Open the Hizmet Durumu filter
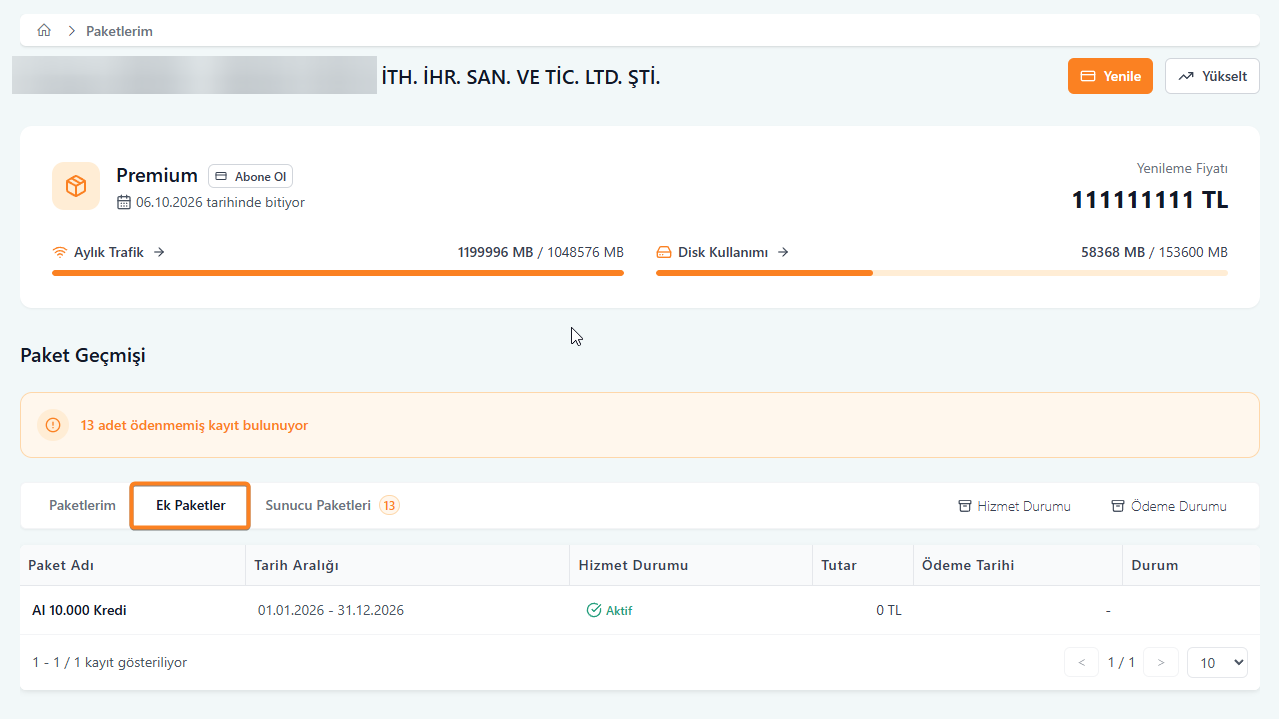Image resolution: width=1279 pixels, height=719 pixels. 1014,506
